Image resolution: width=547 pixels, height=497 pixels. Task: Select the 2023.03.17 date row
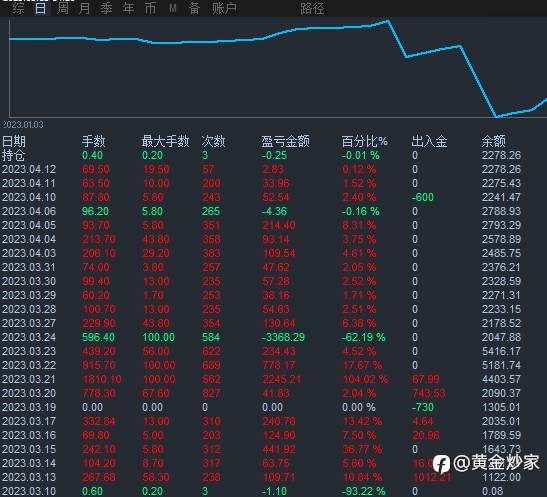point(29,421)
